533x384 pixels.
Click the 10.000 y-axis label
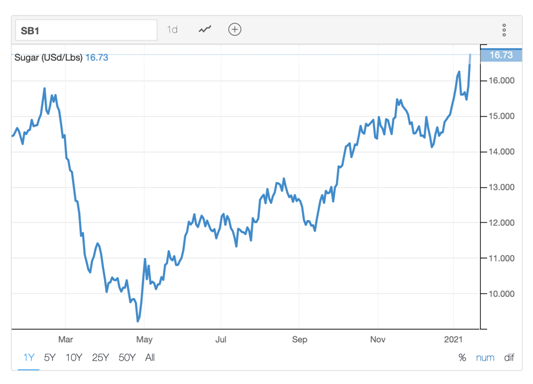click(x=501, y=294)
